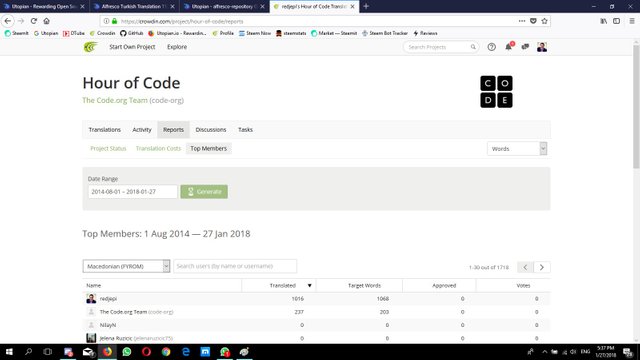Open The Code.org Team owner link
The image size is (640, 360).
point(115,100)
